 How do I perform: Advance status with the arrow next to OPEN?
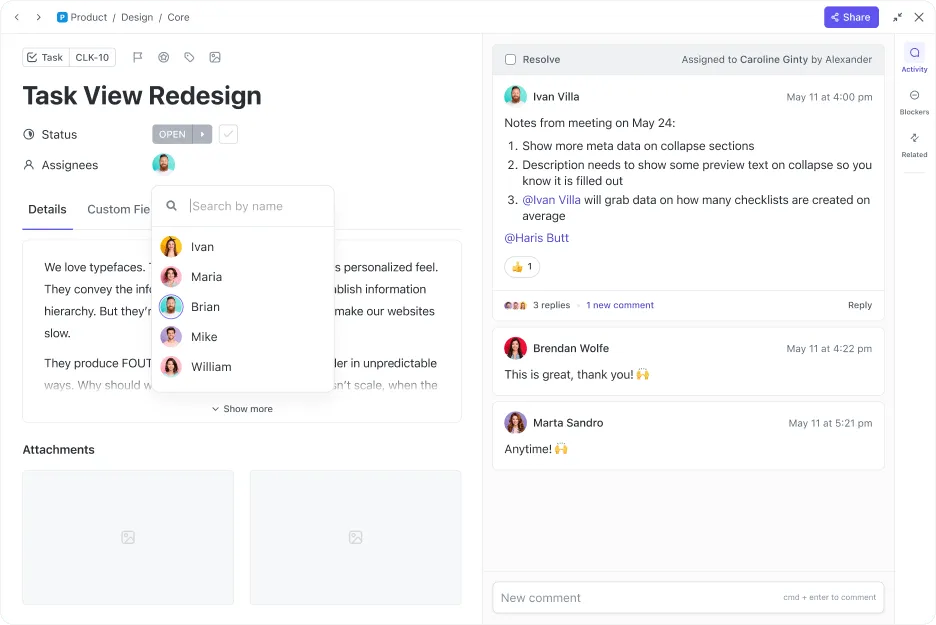click(x=203, y=134)
